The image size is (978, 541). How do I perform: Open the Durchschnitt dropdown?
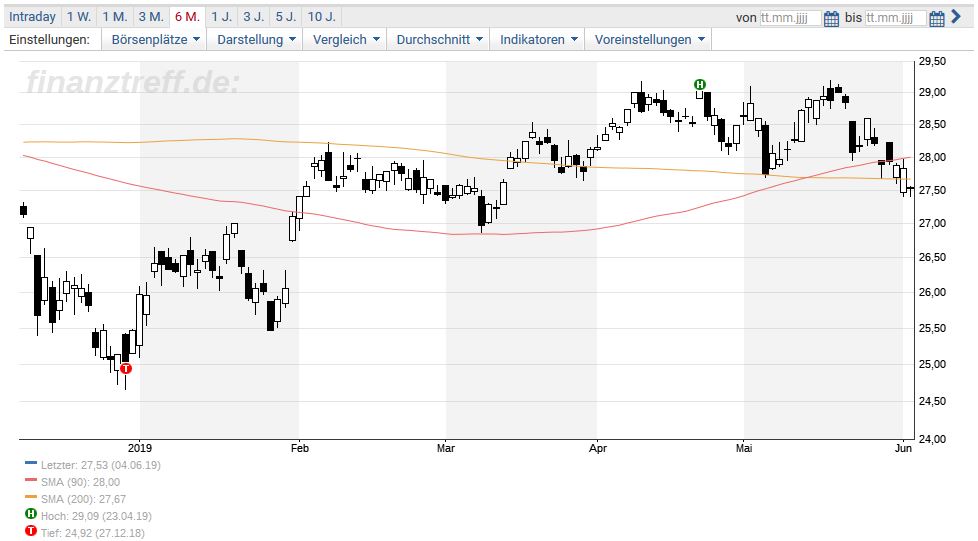tap(439, 39)
